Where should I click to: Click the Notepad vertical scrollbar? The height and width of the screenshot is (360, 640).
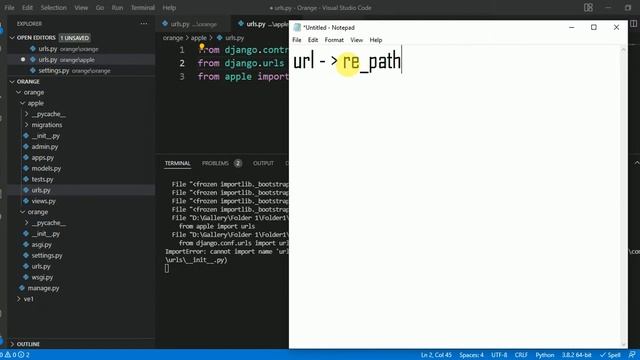click(x=623, y=196)
